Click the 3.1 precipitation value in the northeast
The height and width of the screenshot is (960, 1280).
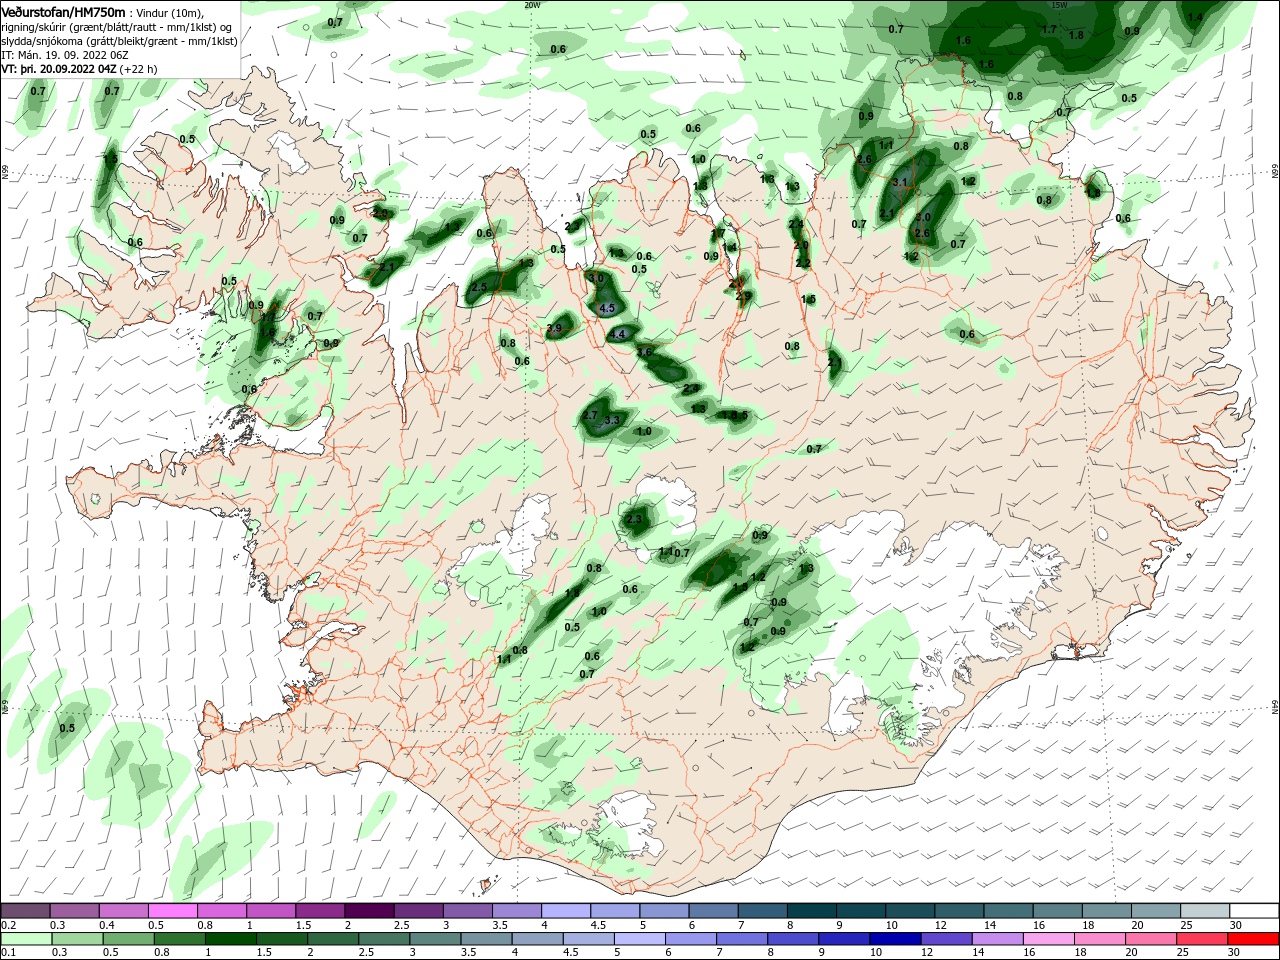tap(900, 182)
